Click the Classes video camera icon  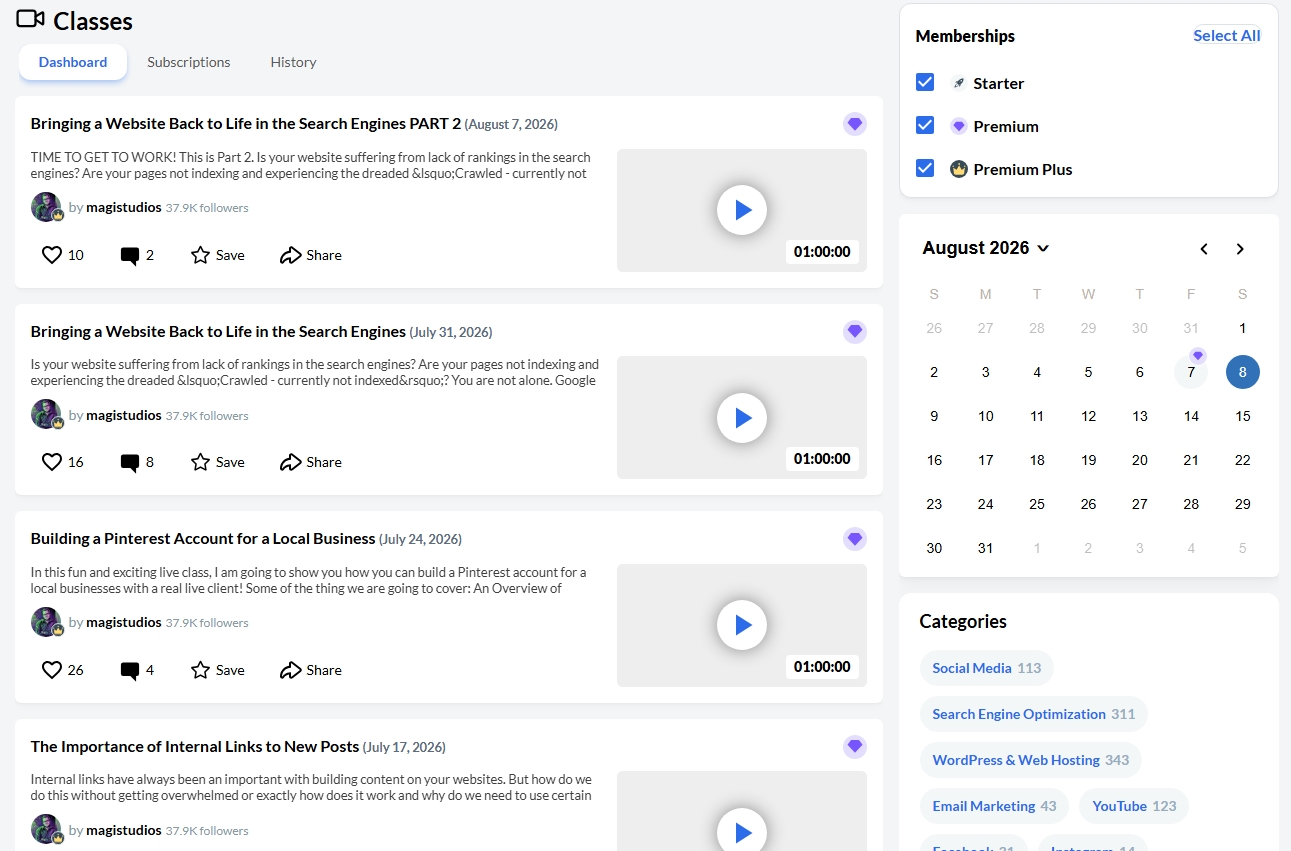pyautogui.click(x=30, y=18)
